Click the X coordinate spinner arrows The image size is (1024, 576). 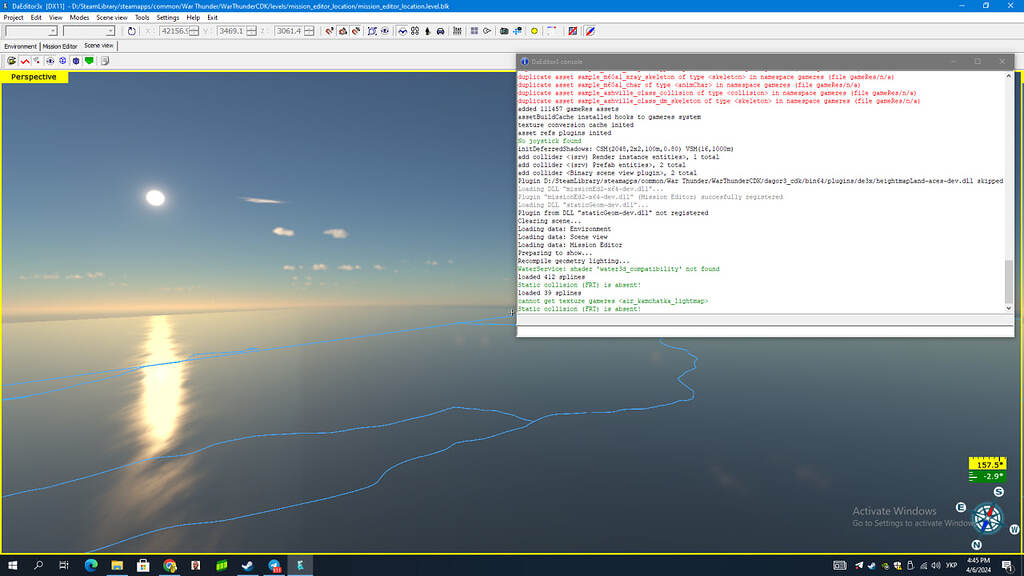(194, 31)
